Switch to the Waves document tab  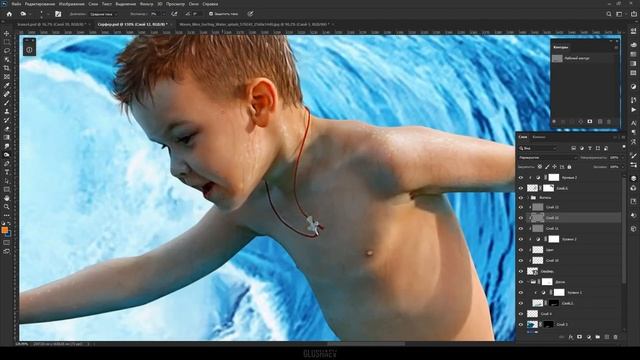click(254, 24)
